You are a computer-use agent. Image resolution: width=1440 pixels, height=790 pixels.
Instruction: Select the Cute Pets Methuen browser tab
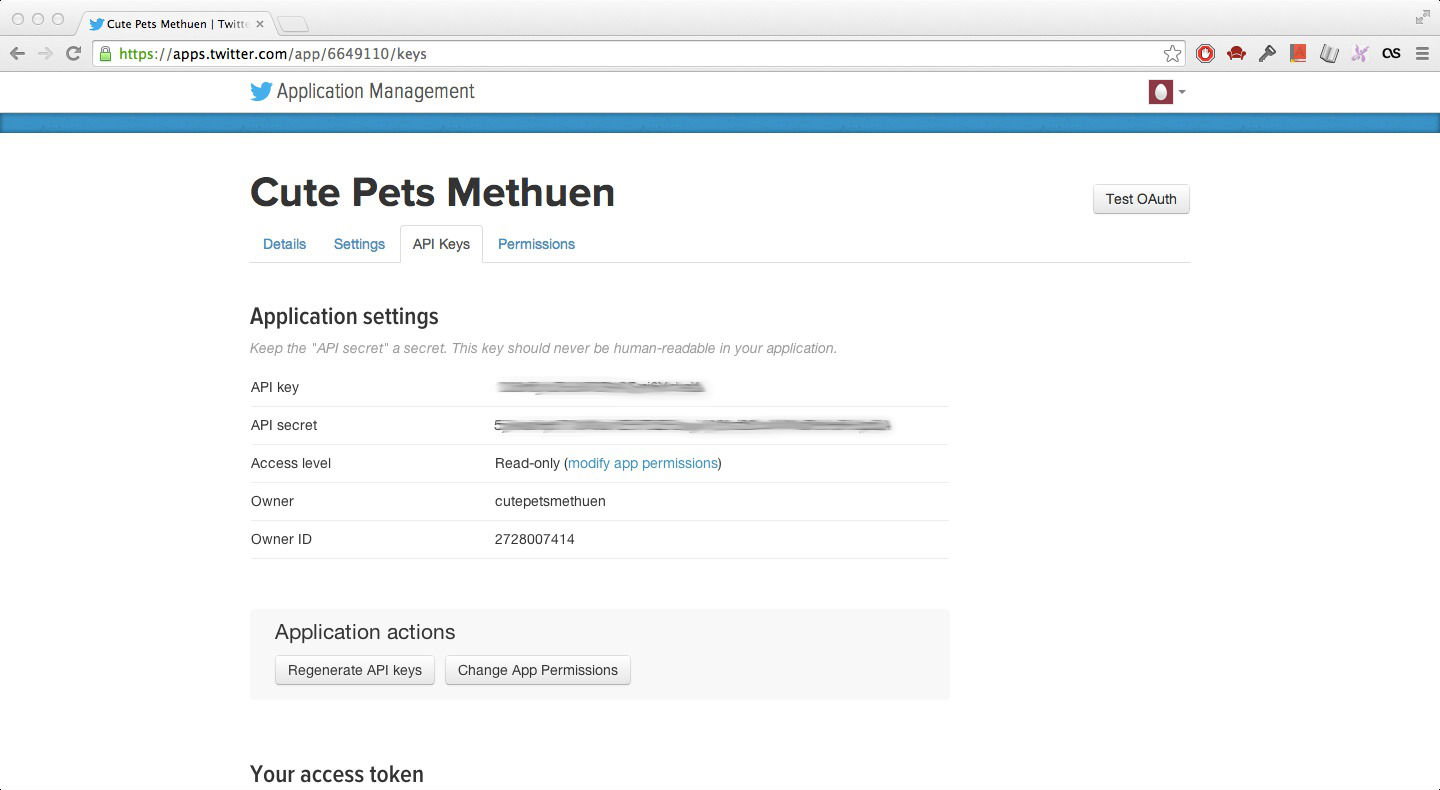click(176, 23)
